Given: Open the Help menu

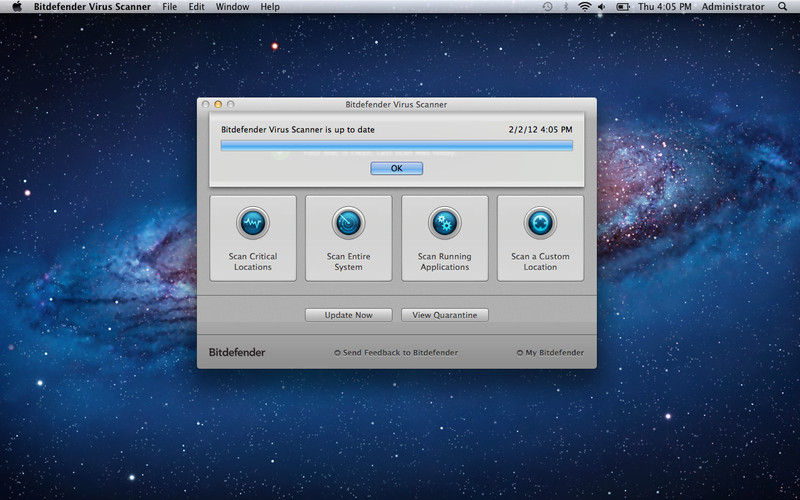Looking at the screenshot, I should (270, 7).
